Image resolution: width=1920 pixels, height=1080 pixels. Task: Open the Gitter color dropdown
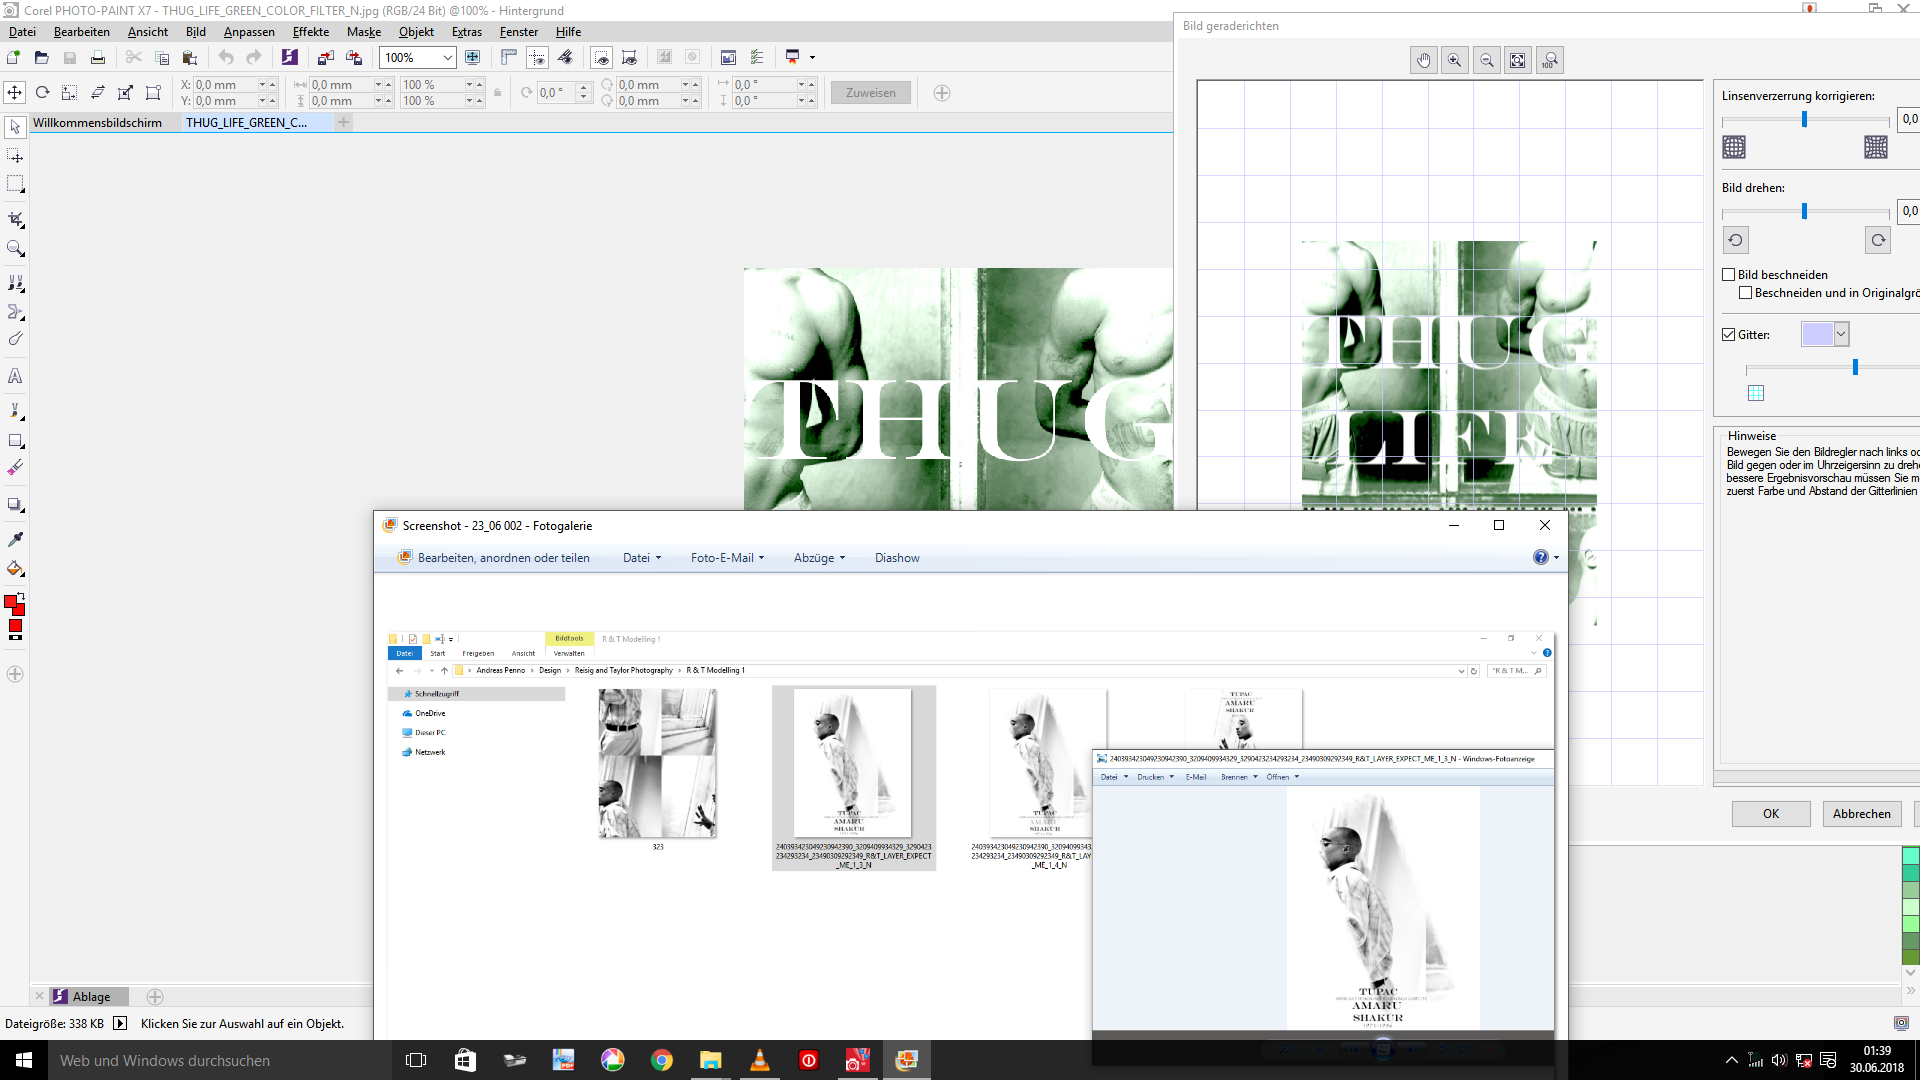pyautogui.click(x=1841, y=334)
